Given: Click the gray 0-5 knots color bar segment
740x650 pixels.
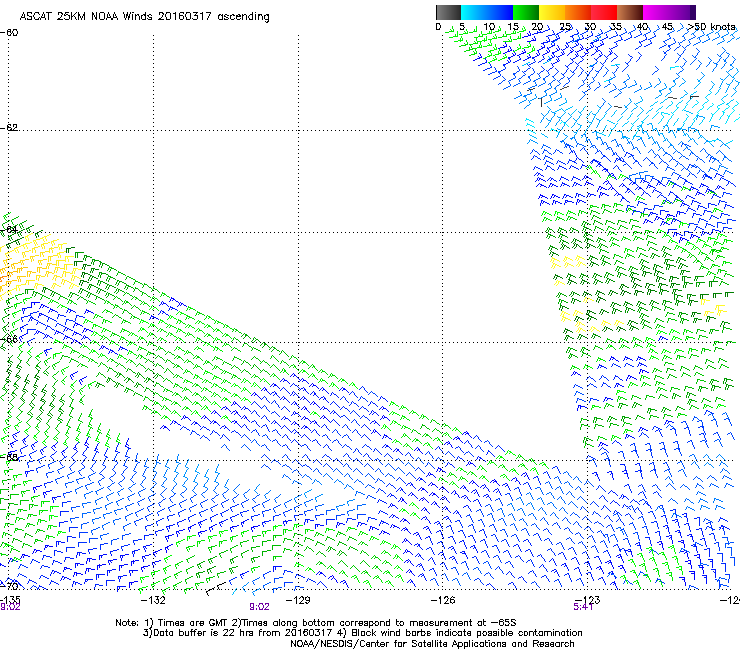Looking at the screenshot, I should click(448, 12).
